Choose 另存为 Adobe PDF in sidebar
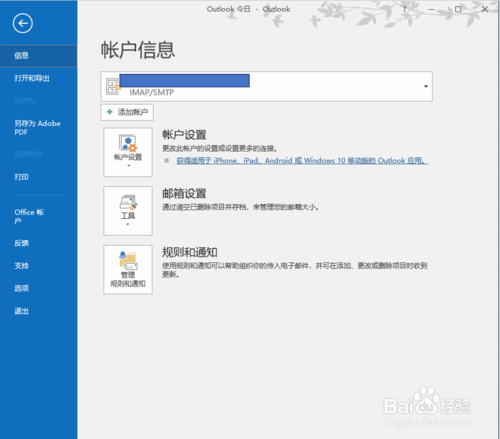 click(x=38, y=128)
